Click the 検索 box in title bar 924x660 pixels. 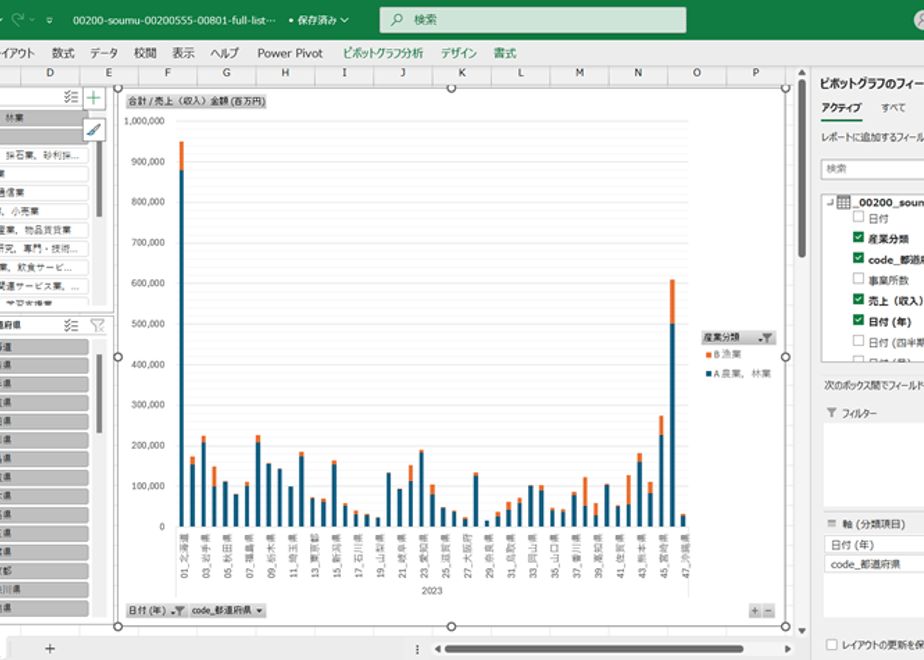click(x=533, y=20)
